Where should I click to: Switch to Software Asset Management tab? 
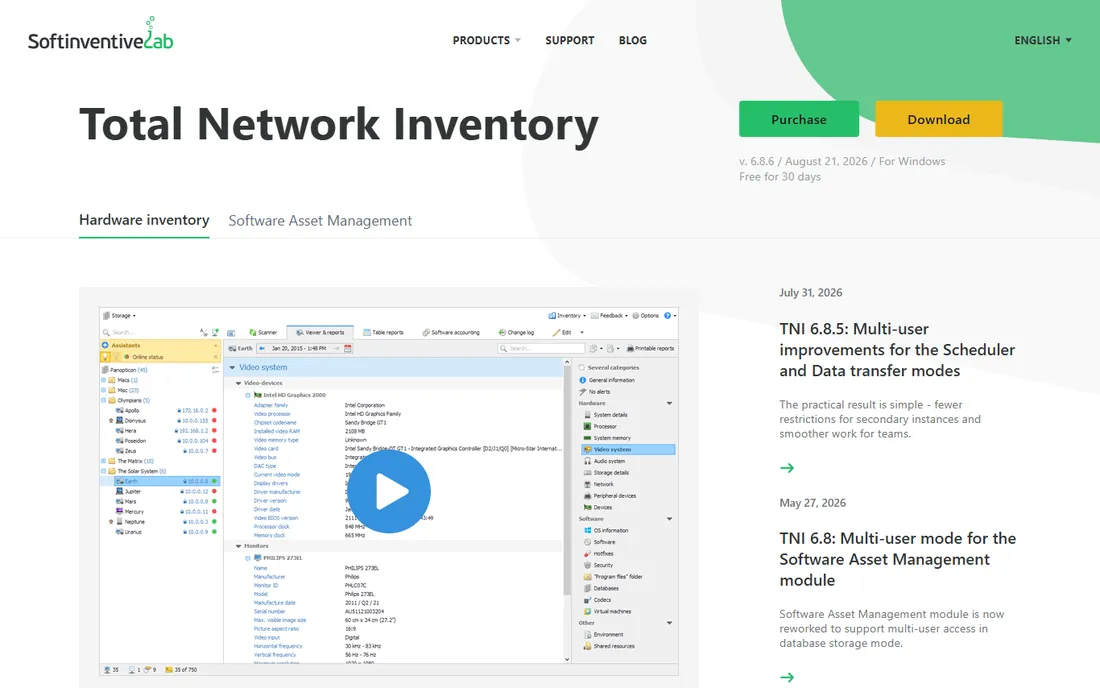click(x=320, y=221)
